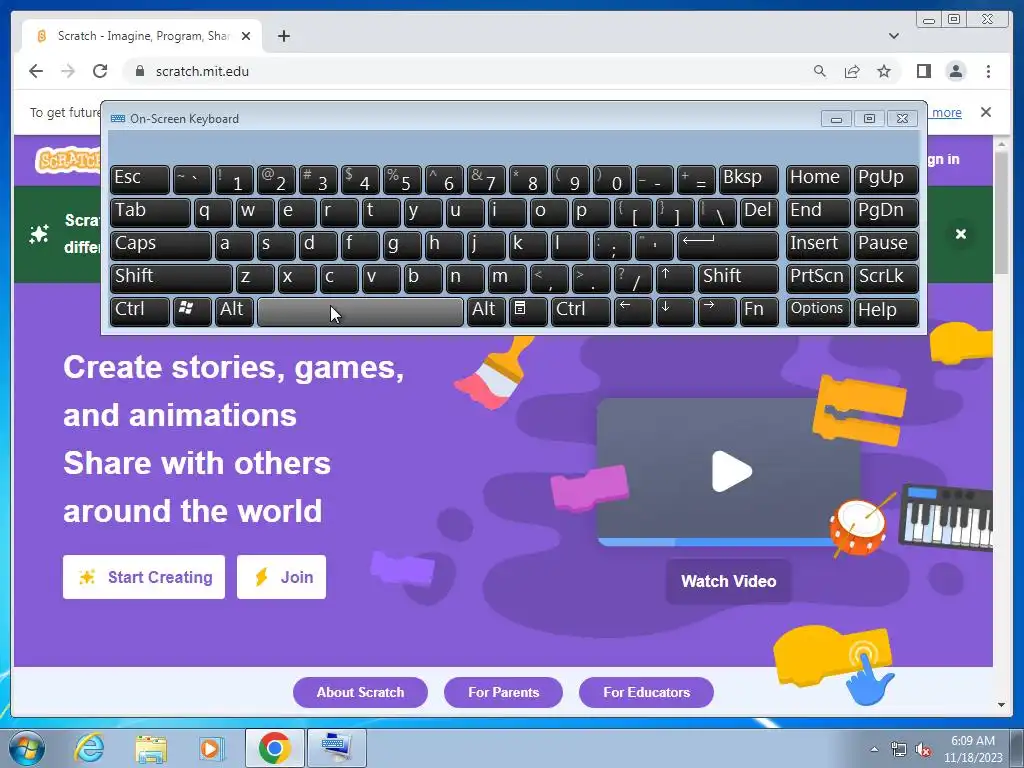
Task: Open keyboard Options key
Action: pos(818,311)
